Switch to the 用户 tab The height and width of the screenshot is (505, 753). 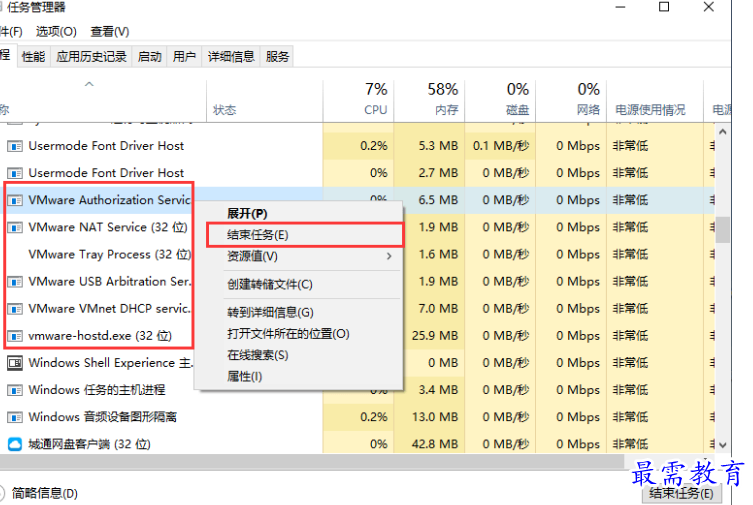point(184,57)
